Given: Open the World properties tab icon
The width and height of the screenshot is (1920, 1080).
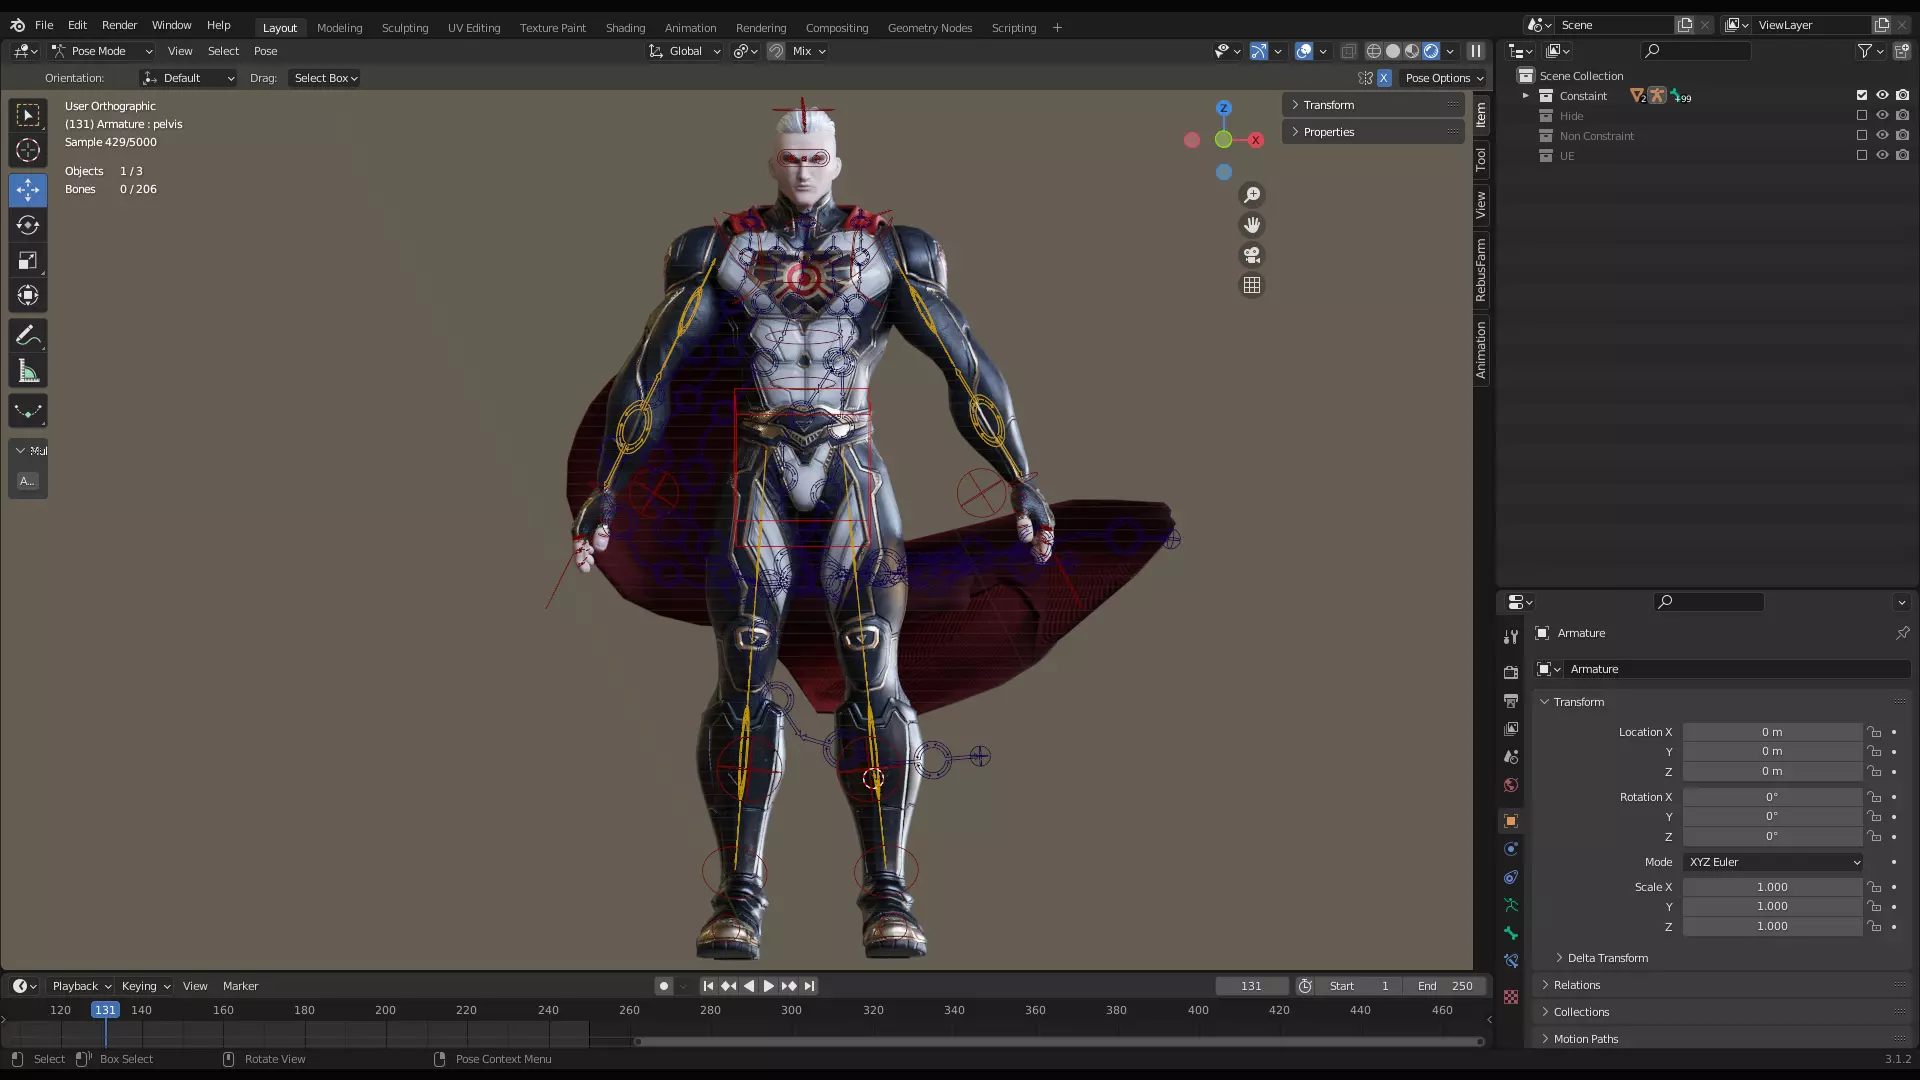Looking at the screenshot, I should click(x=1511, y=785).
